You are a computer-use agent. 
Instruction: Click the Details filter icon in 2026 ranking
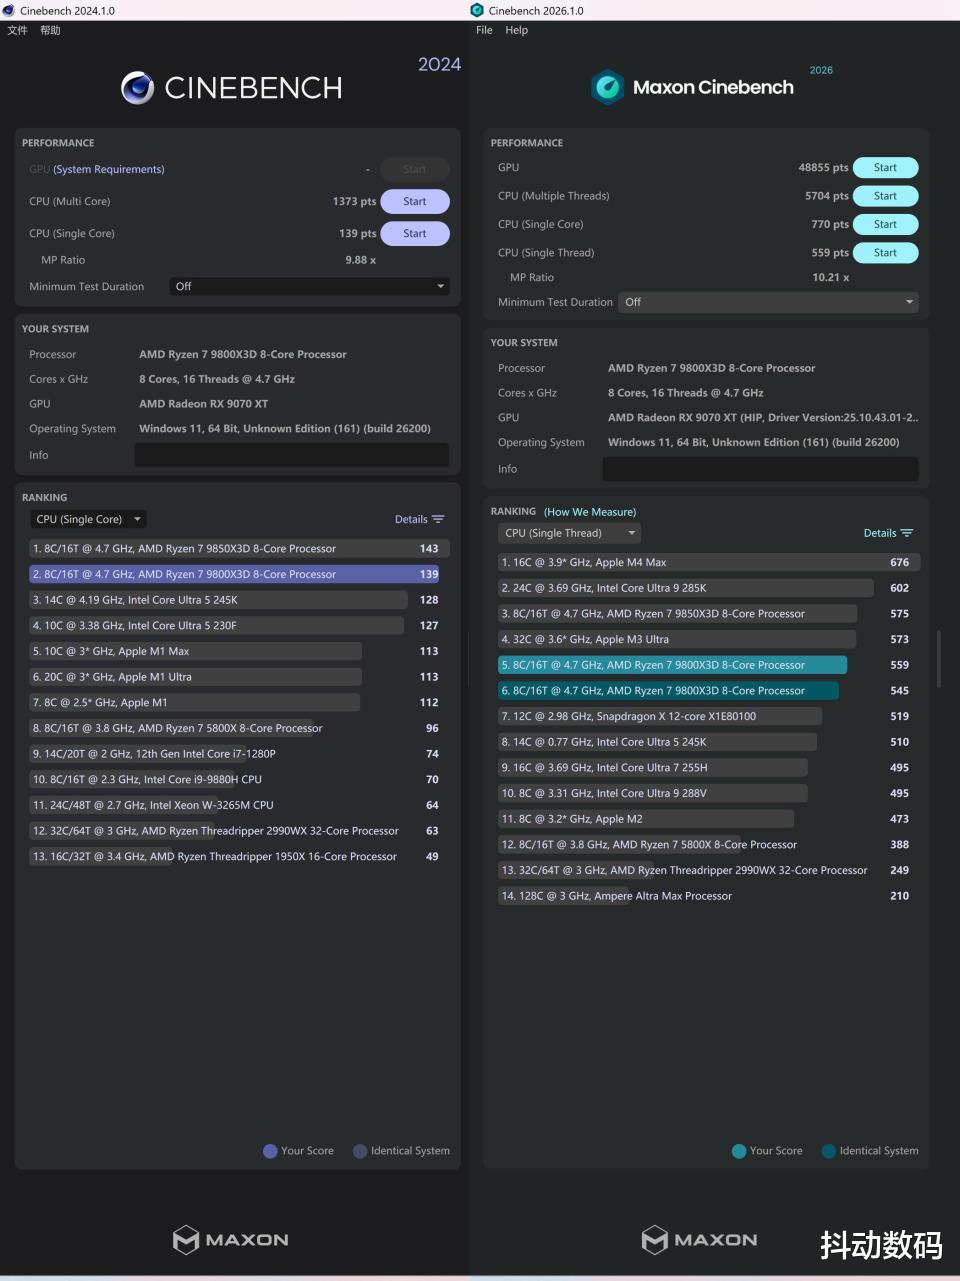[x=907, y=533]
